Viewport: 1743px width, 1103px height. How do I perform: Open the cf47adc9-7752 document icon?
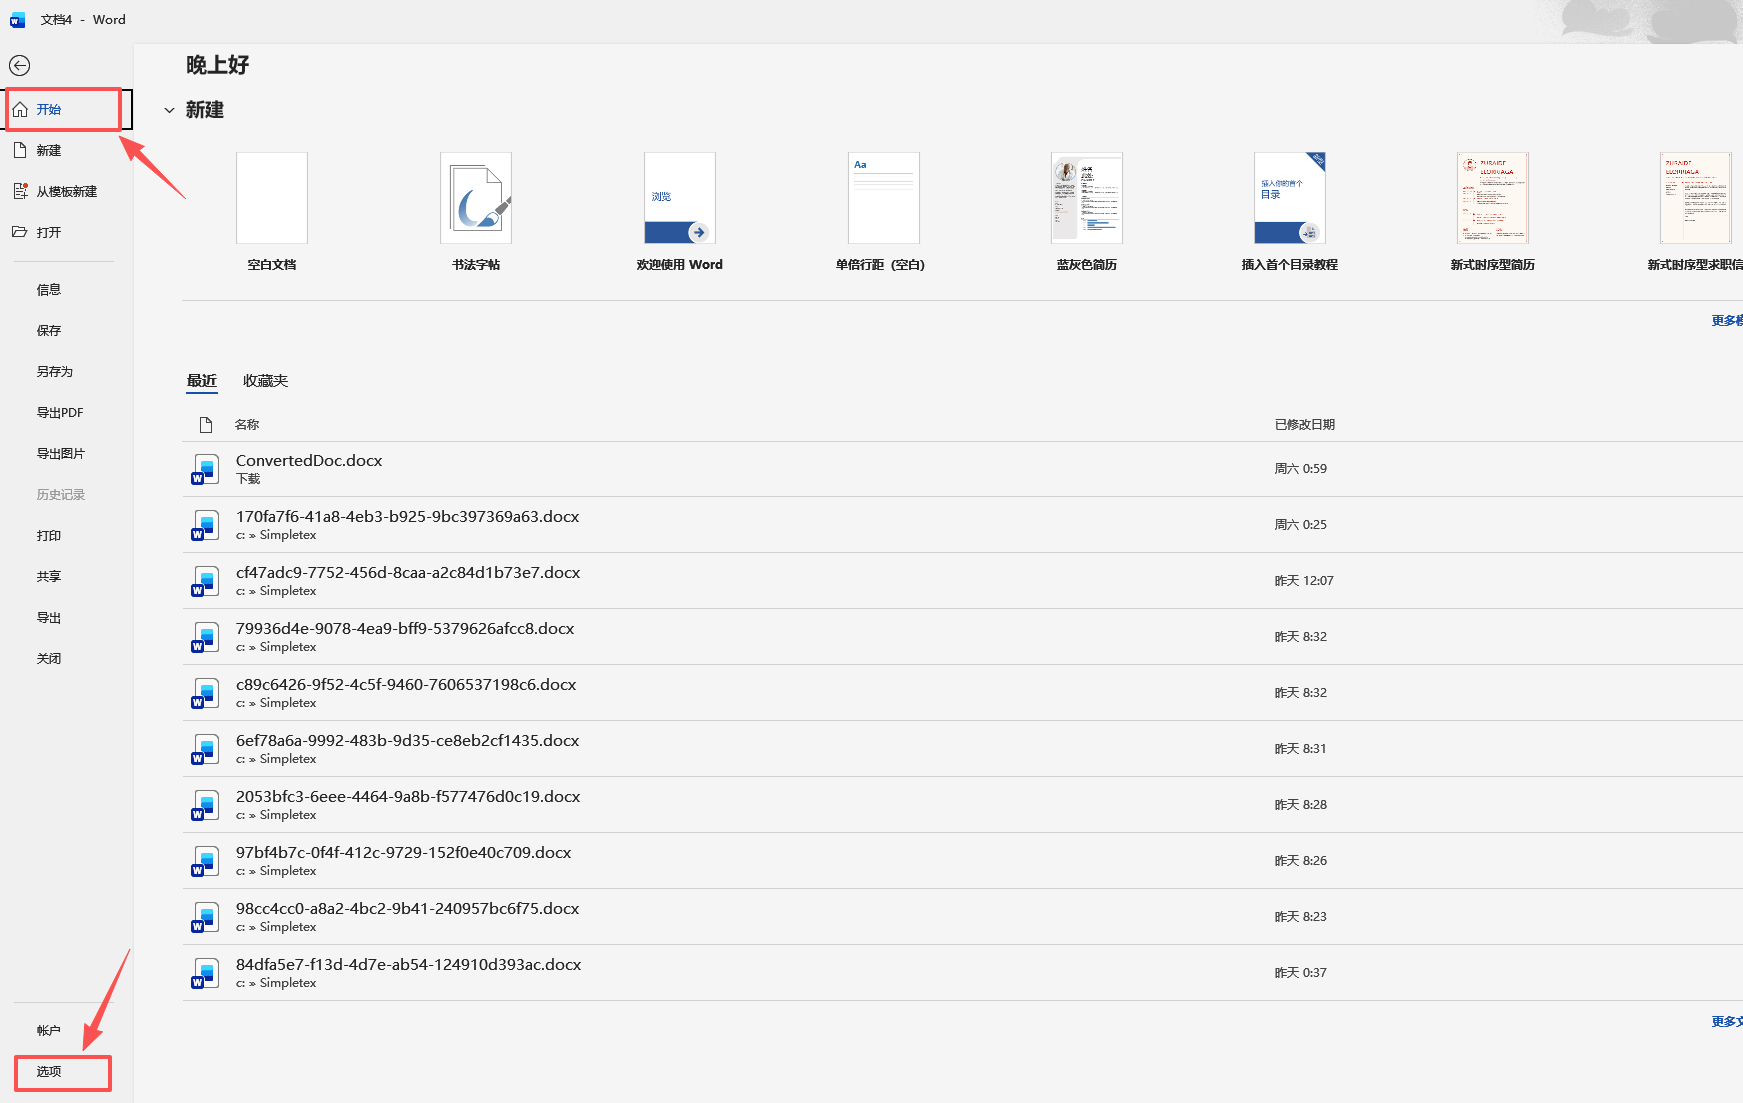(x=205, y=581)
